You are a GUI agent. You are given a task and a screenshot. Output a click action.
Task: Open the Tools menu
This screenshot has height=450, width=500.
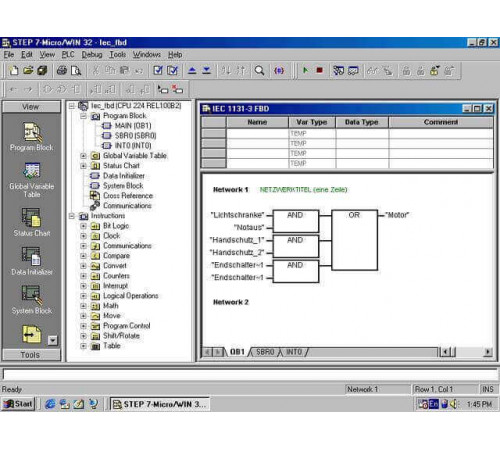(118, 54)
